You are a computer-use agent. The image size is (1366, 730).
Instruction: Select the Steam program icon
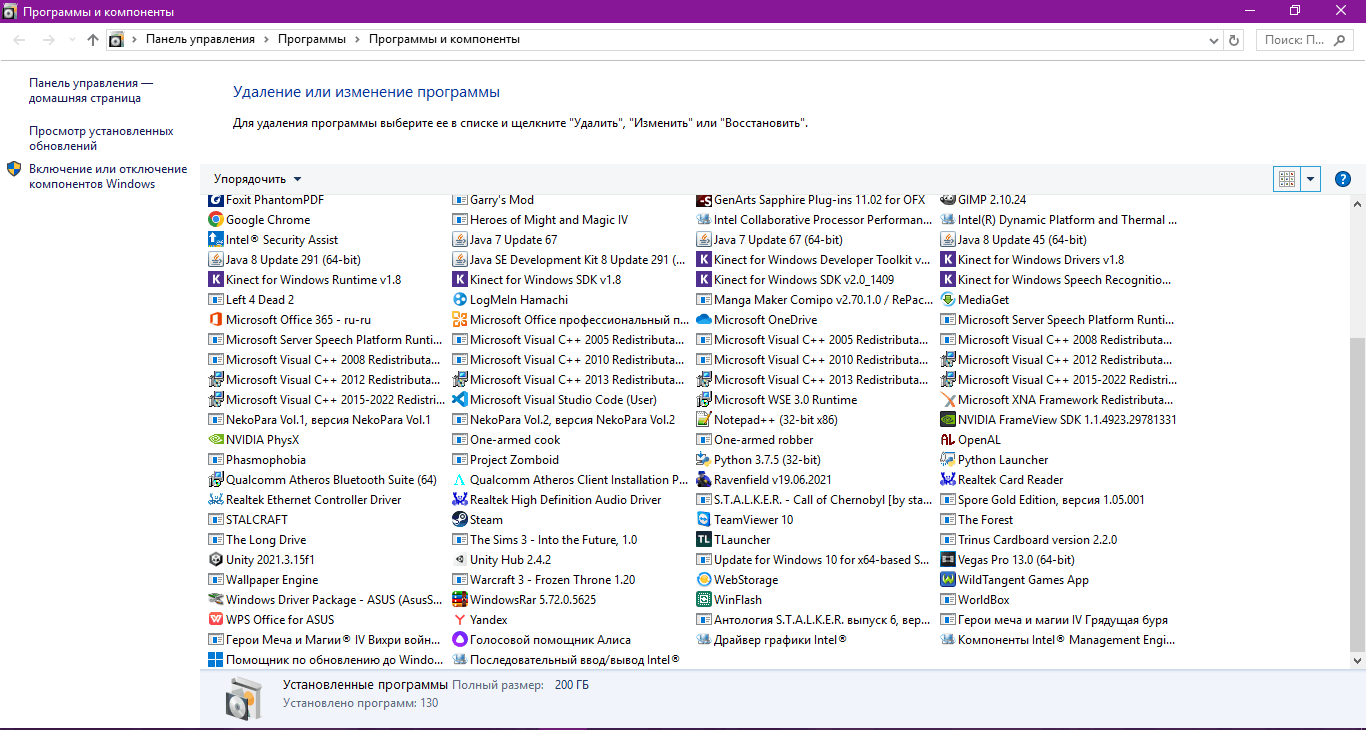(x=460, y=520)
